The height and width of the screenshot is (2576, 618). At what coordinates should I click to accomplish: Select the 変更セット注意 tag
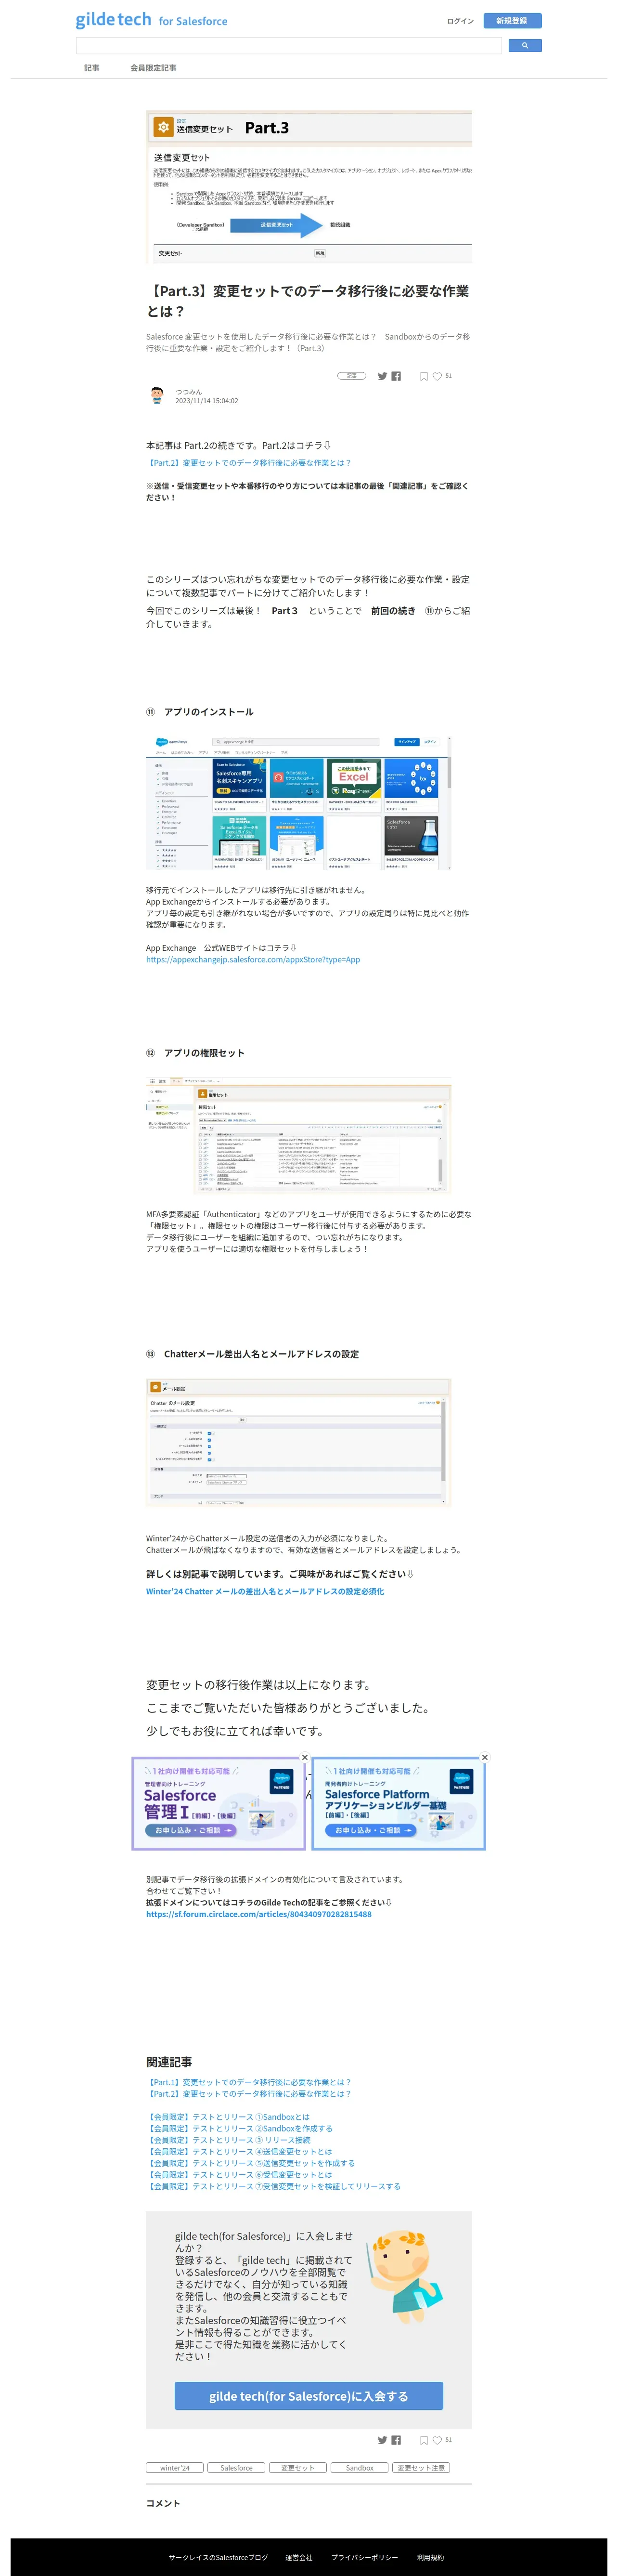[421, 2468]
